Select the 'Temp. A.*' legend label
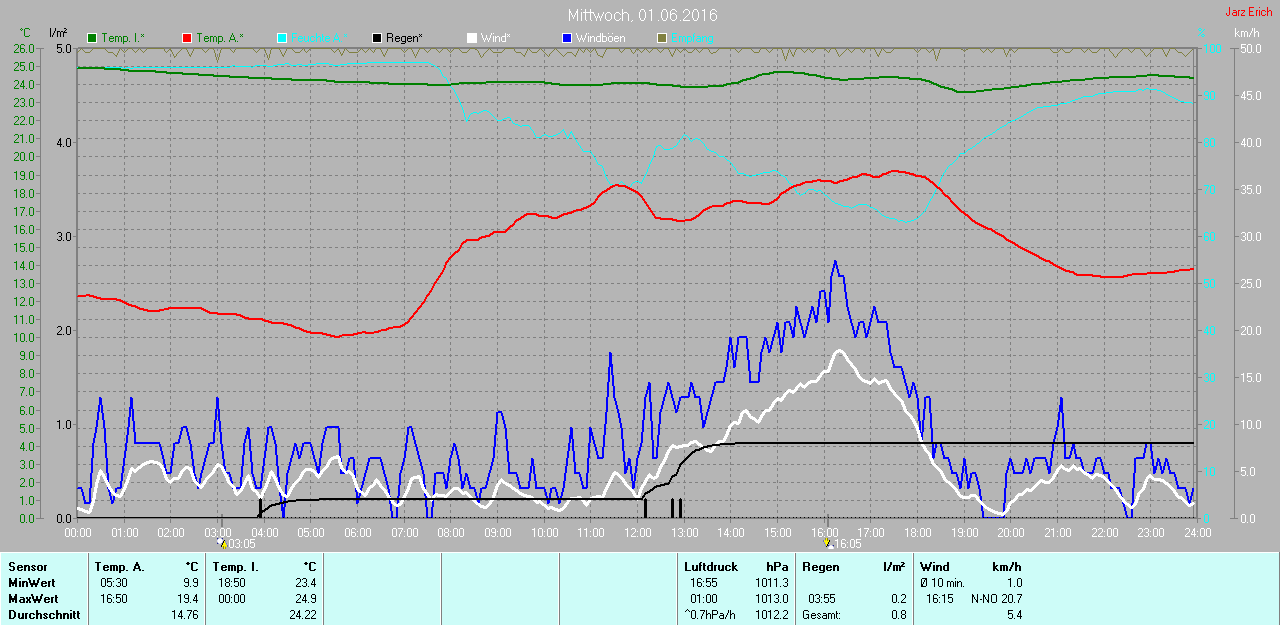The image size is (1280, 625). pyautogui.click(x=219, y=38)
